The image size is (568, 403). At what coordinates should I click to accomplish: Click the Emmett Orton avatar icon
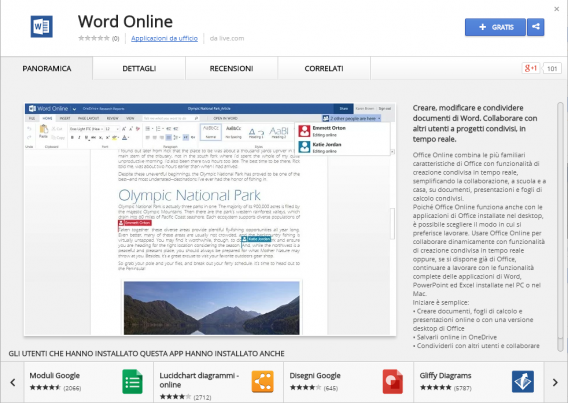(304, 131)
